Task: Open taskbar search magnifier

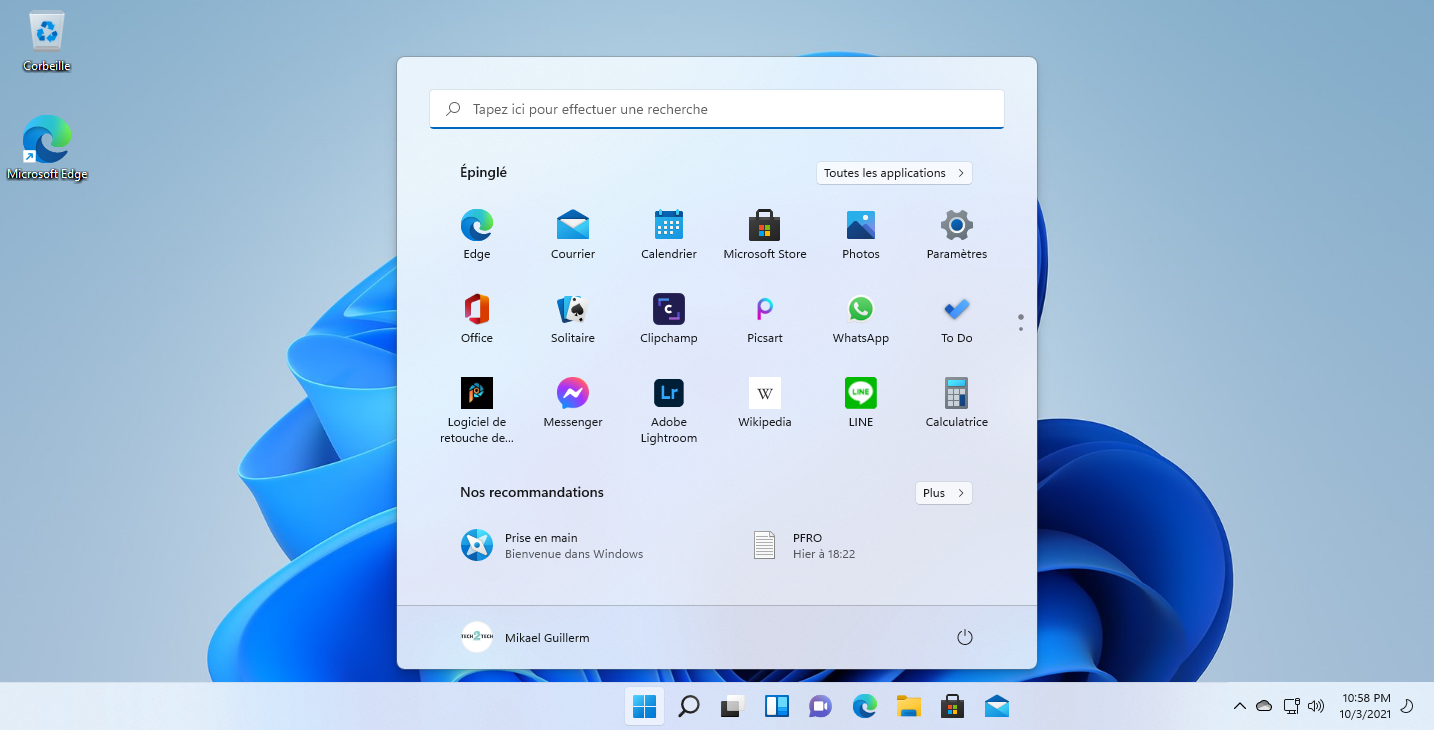Action: click(689, 706)
